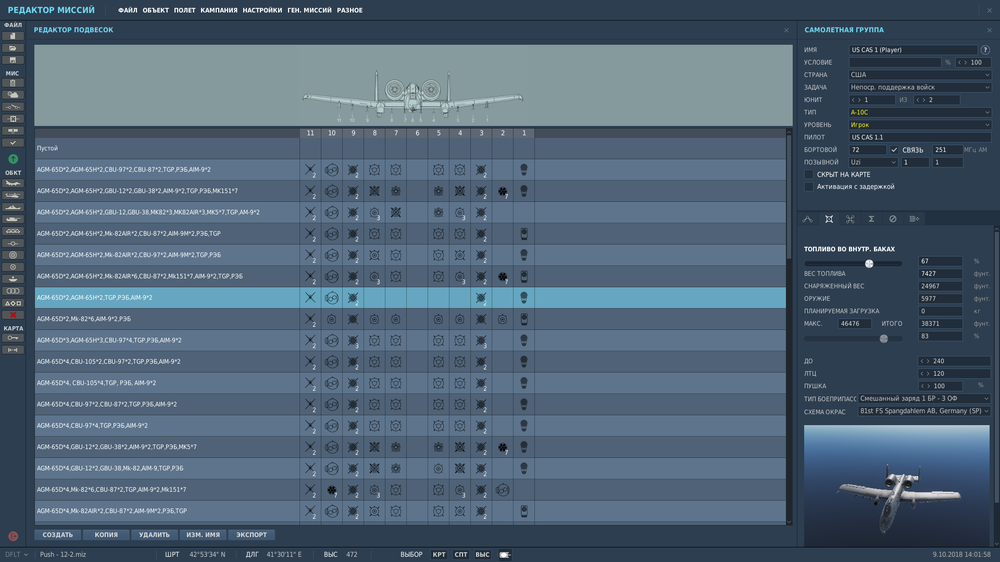Viewport: 1000px width, 562px height.
Task: Click the ЭКСПОРТ button
Action: point(251,535)
